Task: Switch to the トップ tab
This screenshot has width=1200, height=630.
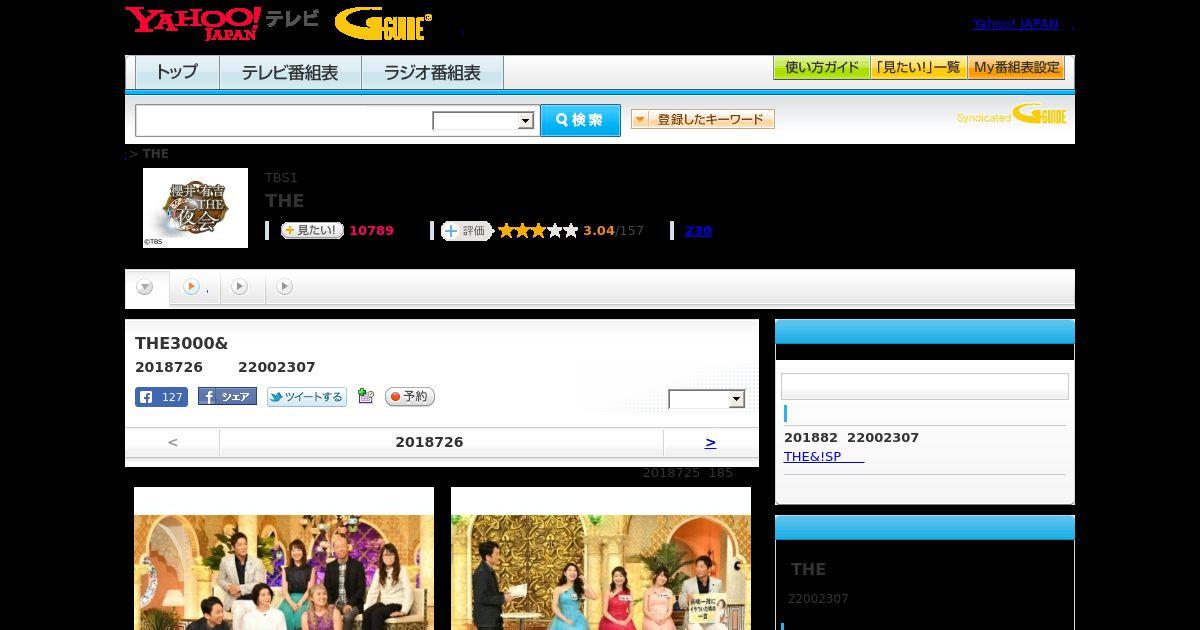Action: pyautogui.click(x=177, y=73)
